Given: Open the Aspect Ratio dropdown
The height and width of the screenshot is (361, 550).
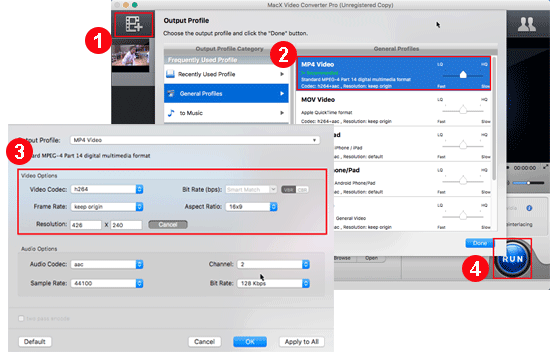Looking at the screenshot, I should coord(251,207).
